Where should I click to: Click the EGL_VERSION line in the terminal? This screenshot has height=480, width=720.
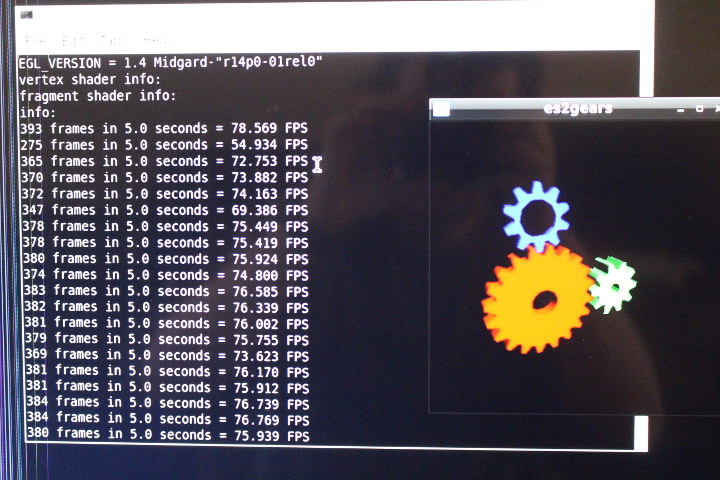170,62
